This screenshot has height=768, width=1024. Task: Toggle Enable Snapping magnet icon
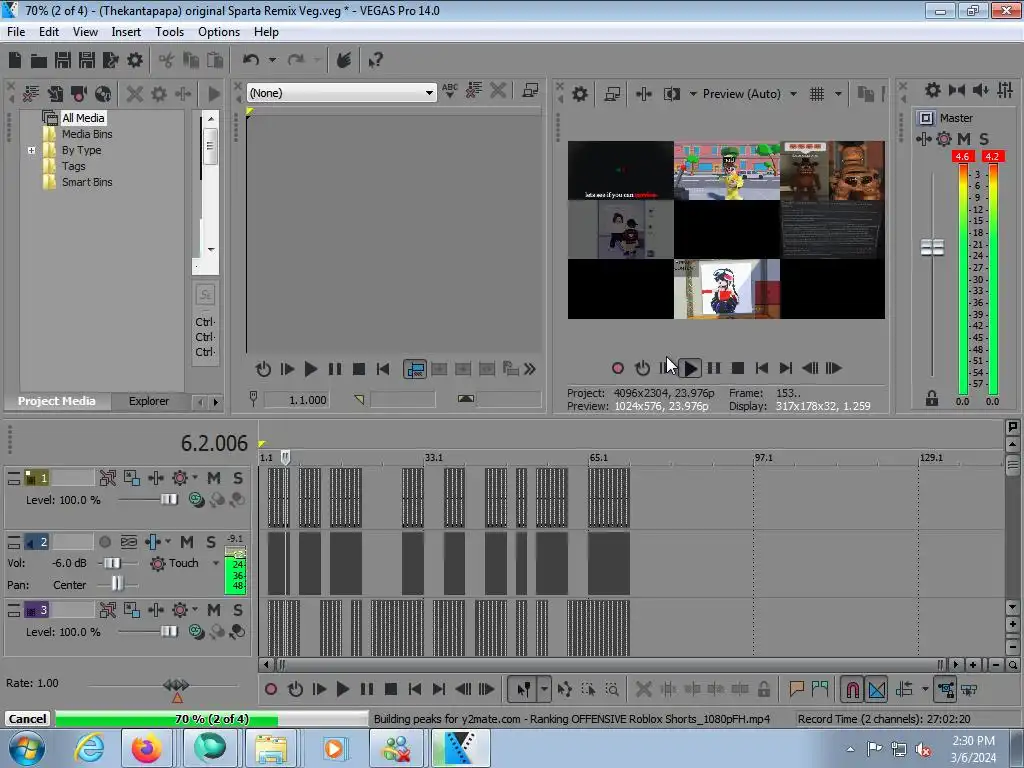tap(852, 689)
